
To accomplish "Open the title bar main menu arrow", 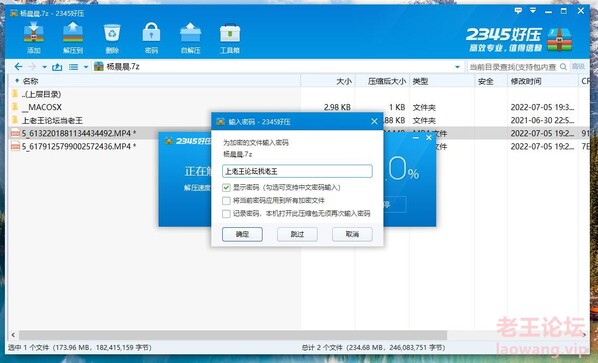I will pyautogui.click(x=533, y=11).
